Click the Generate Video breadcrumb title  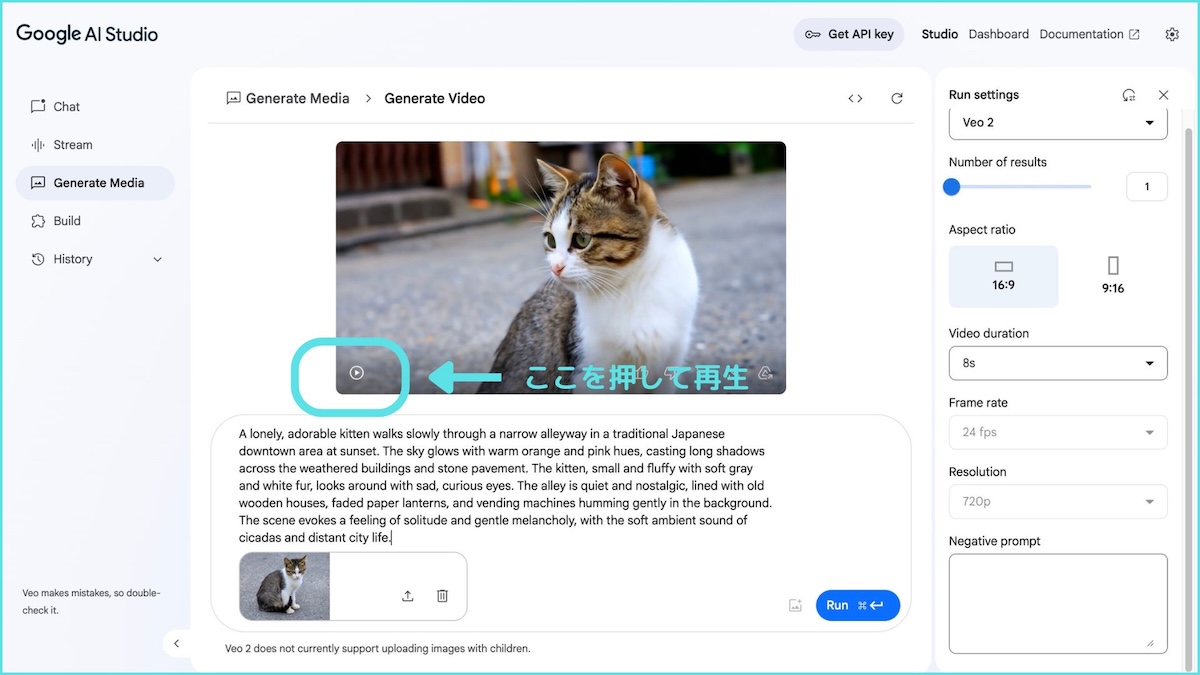(x=435, y=98)
